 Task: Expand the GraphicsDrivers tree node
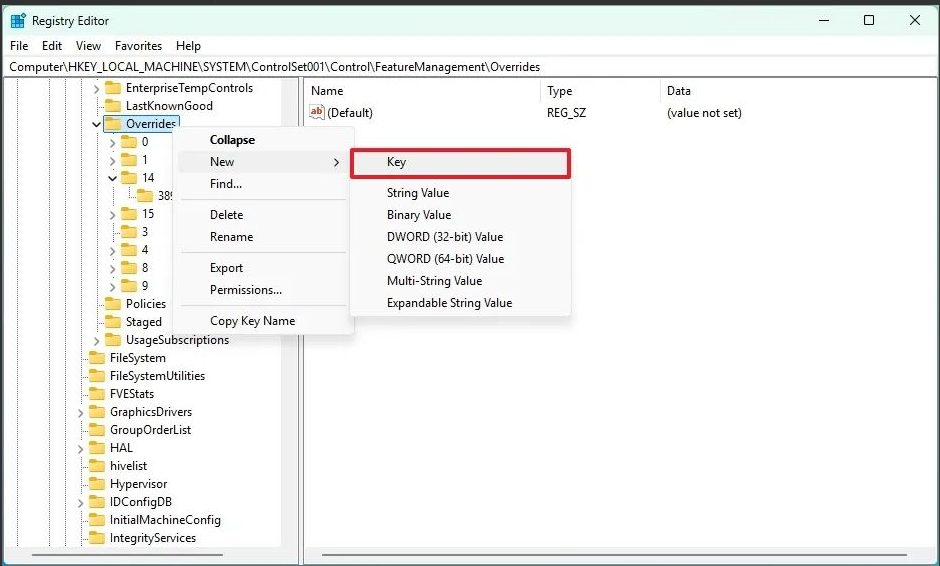click(x=81, y=412)
